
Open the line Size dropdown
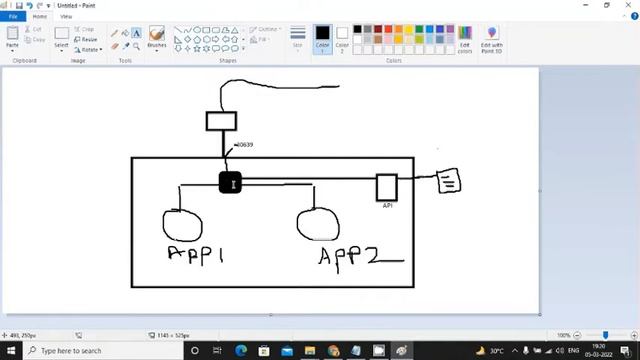tap(298, 39)
